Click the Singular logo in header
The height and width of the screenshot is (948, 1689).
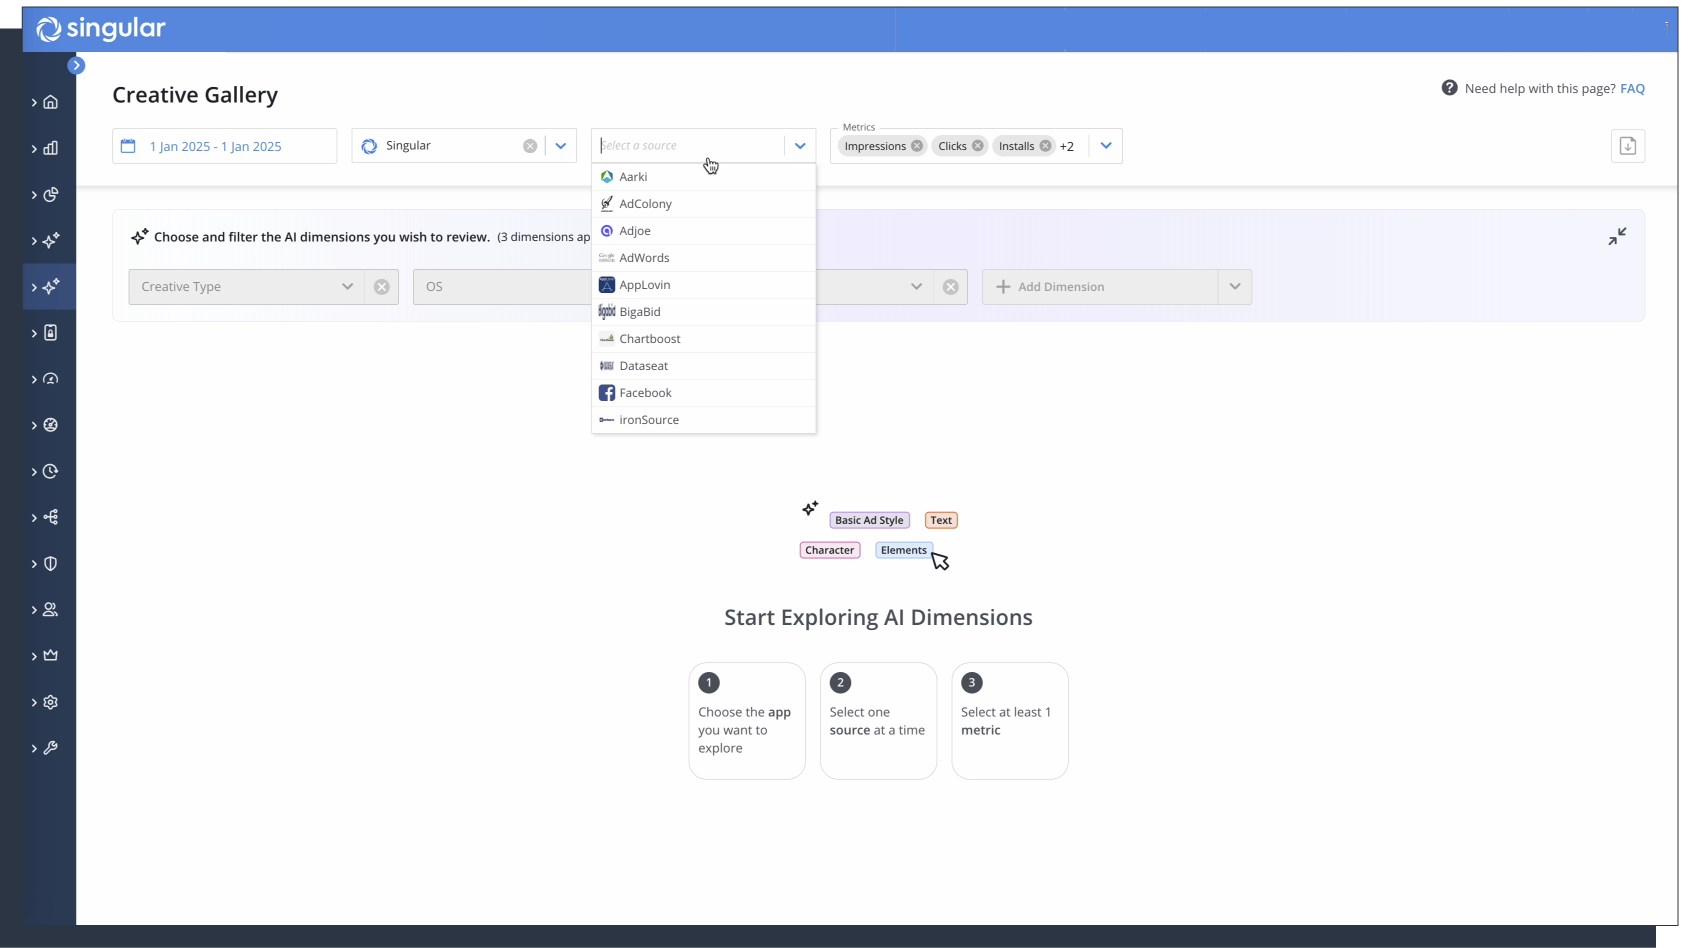pyautogui.click(x=101, y=29)
